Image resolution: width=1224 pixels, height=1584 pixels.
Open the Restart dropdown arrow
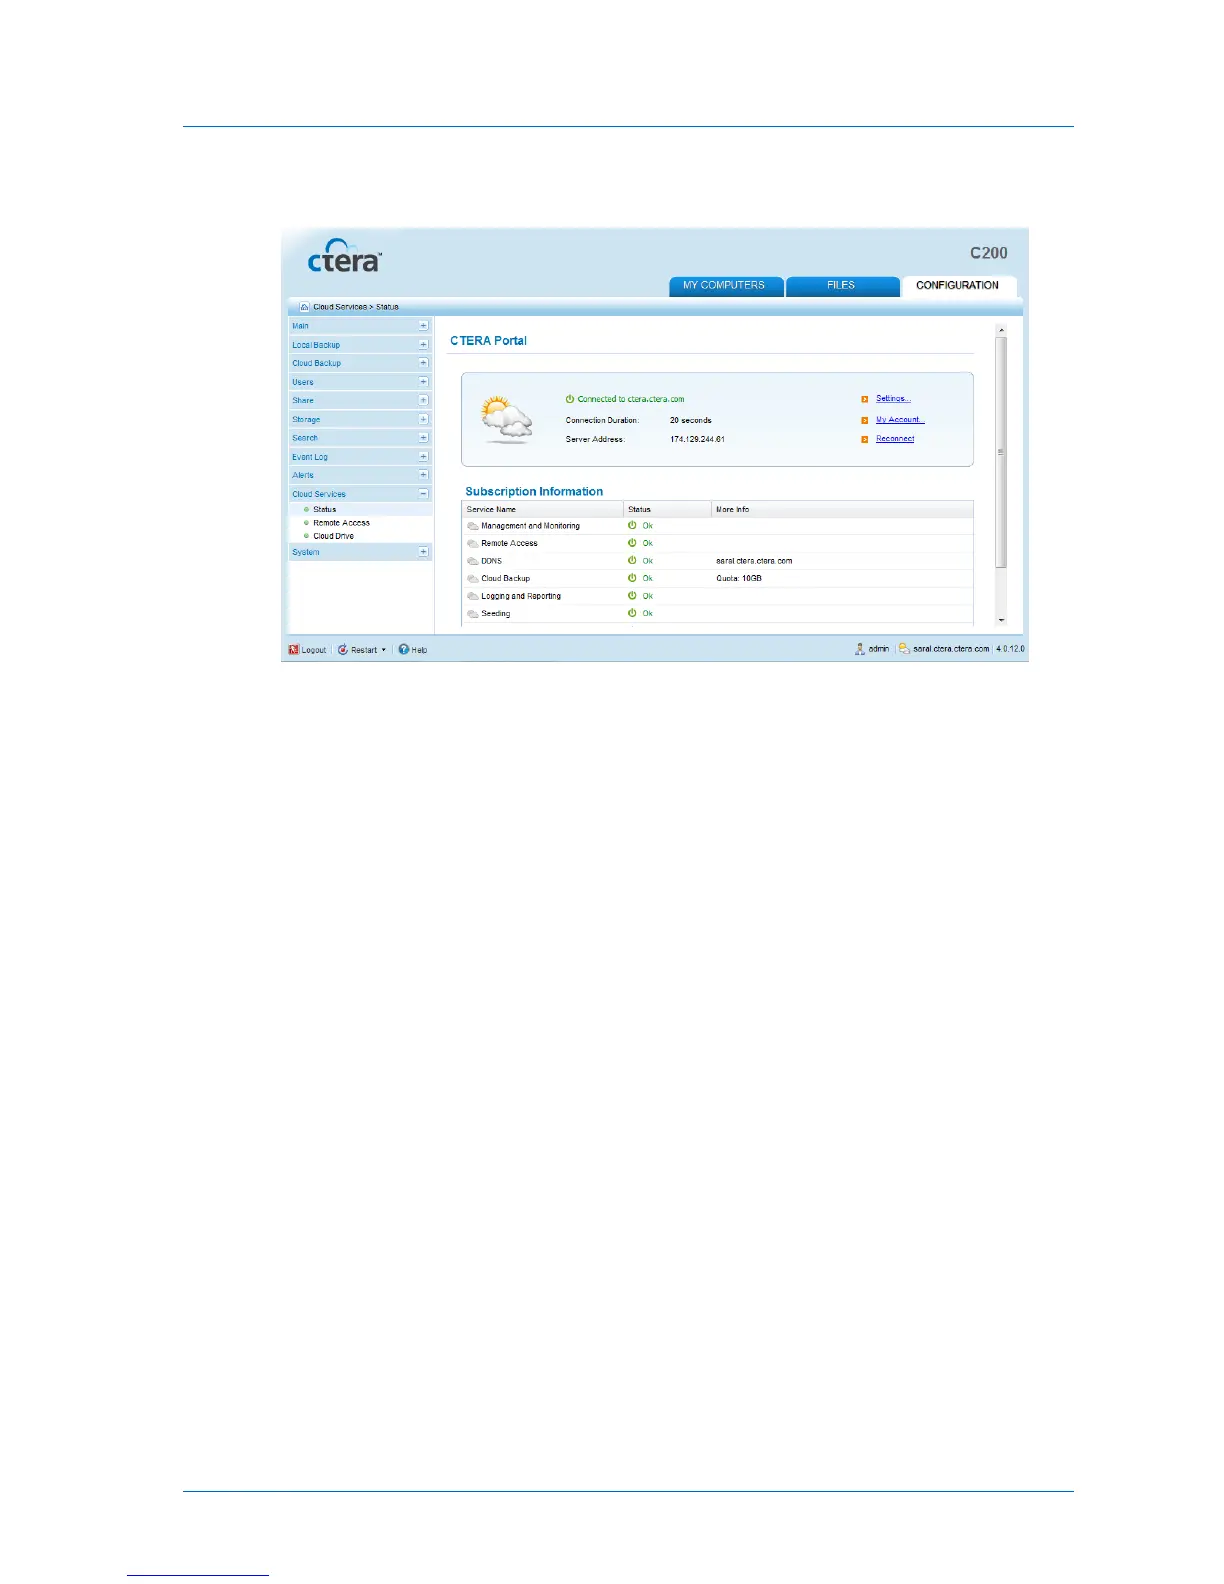(384, 650)
